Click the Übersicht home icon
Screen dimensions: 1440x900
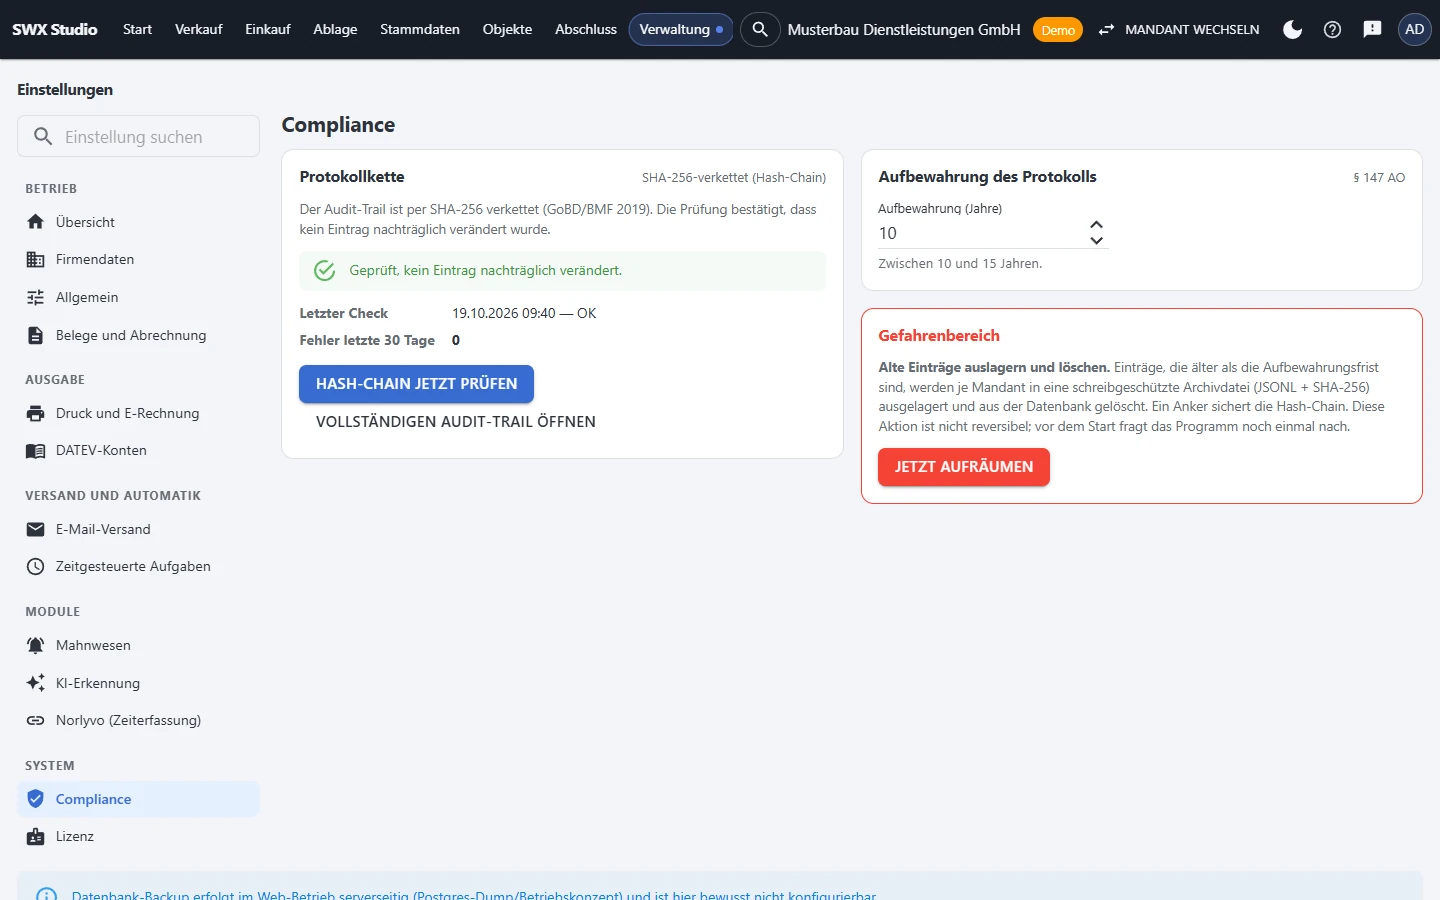coord(36,222)
